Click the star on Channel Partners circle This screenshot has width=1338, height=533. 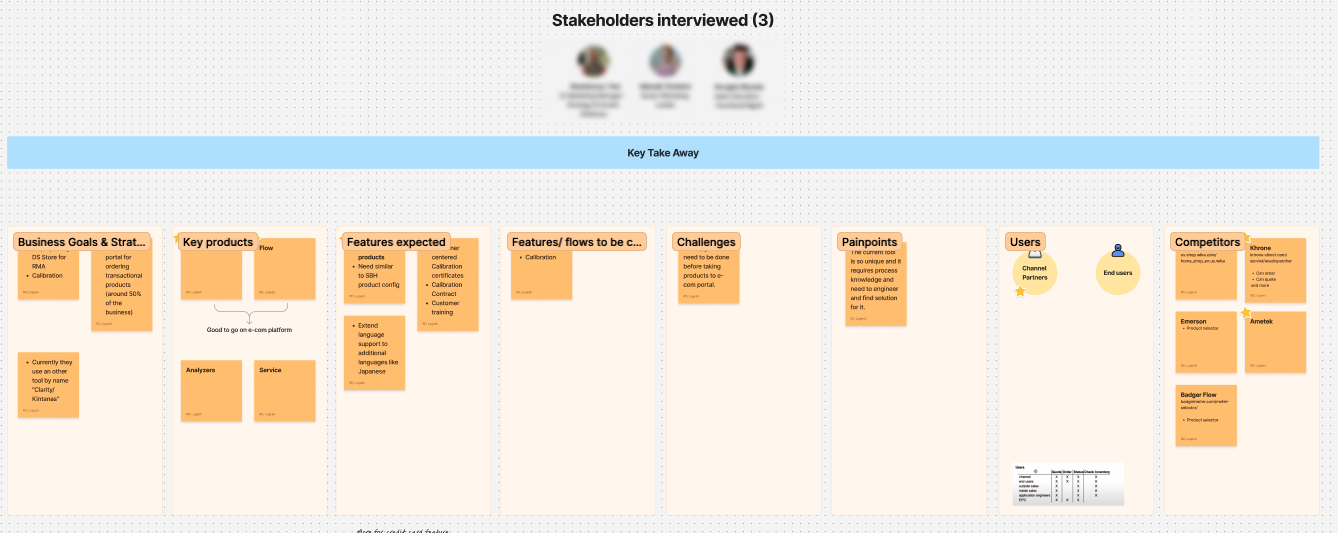pyautogui.click(x=1020, y=291)
